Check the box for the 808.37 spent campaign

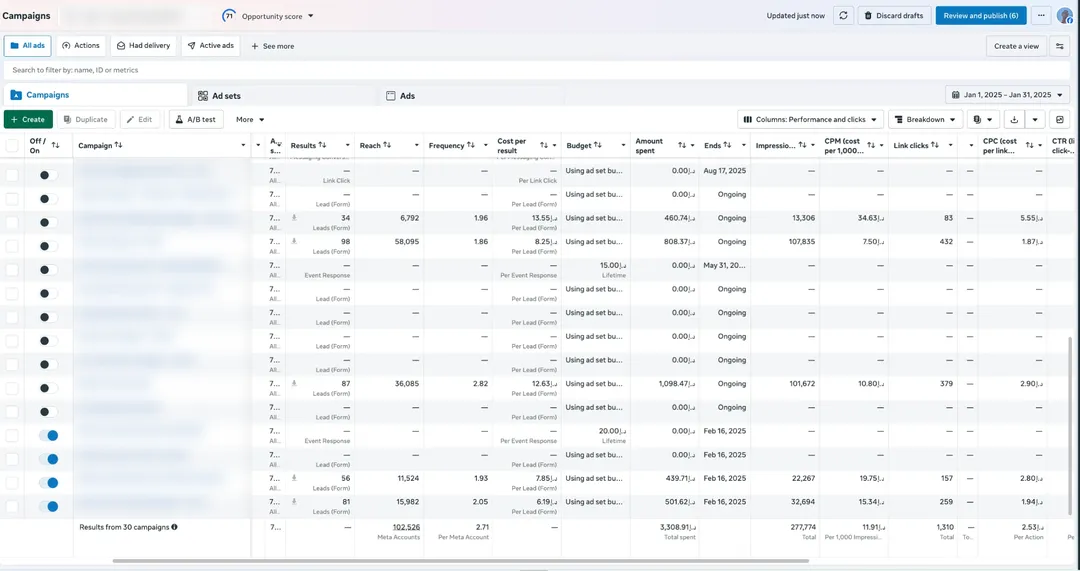(x=12, y=246)
